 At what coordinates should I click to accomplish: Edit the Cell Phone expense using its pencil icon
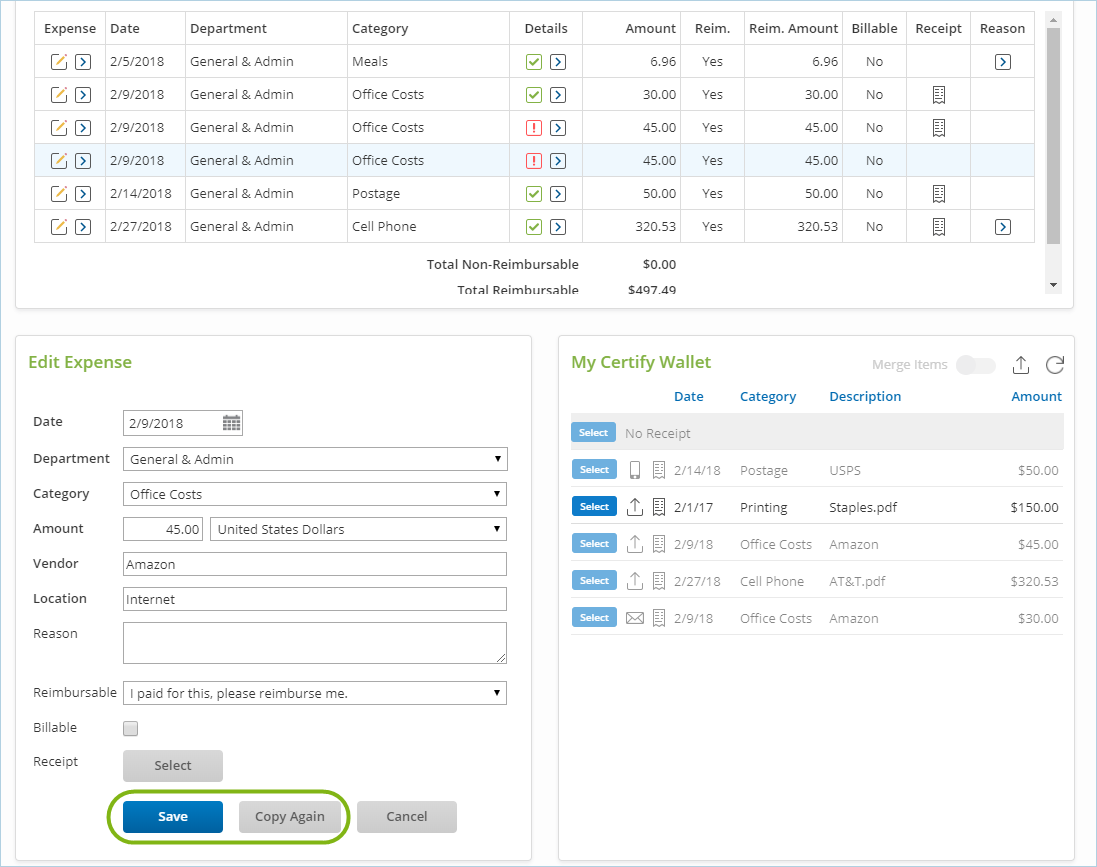(59, 226)
